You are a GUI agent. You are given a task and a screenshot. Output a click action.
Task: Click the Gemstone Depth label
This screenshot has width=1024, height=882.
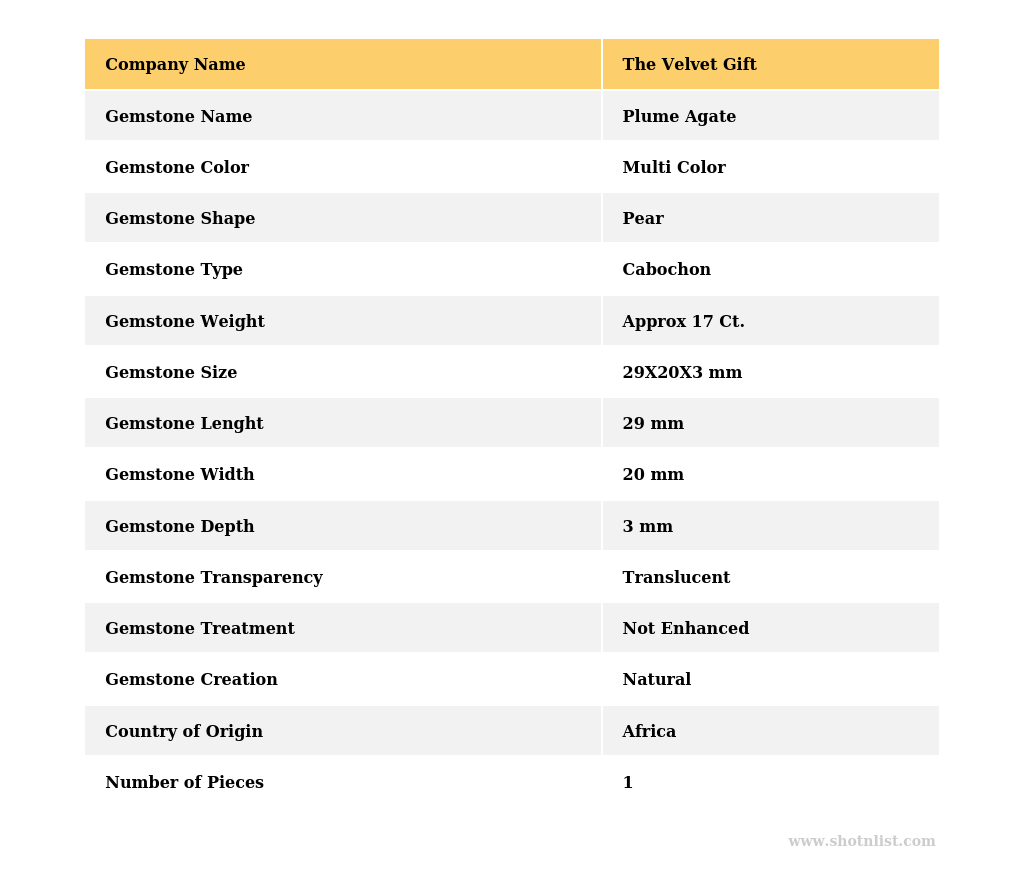[180, 527]
